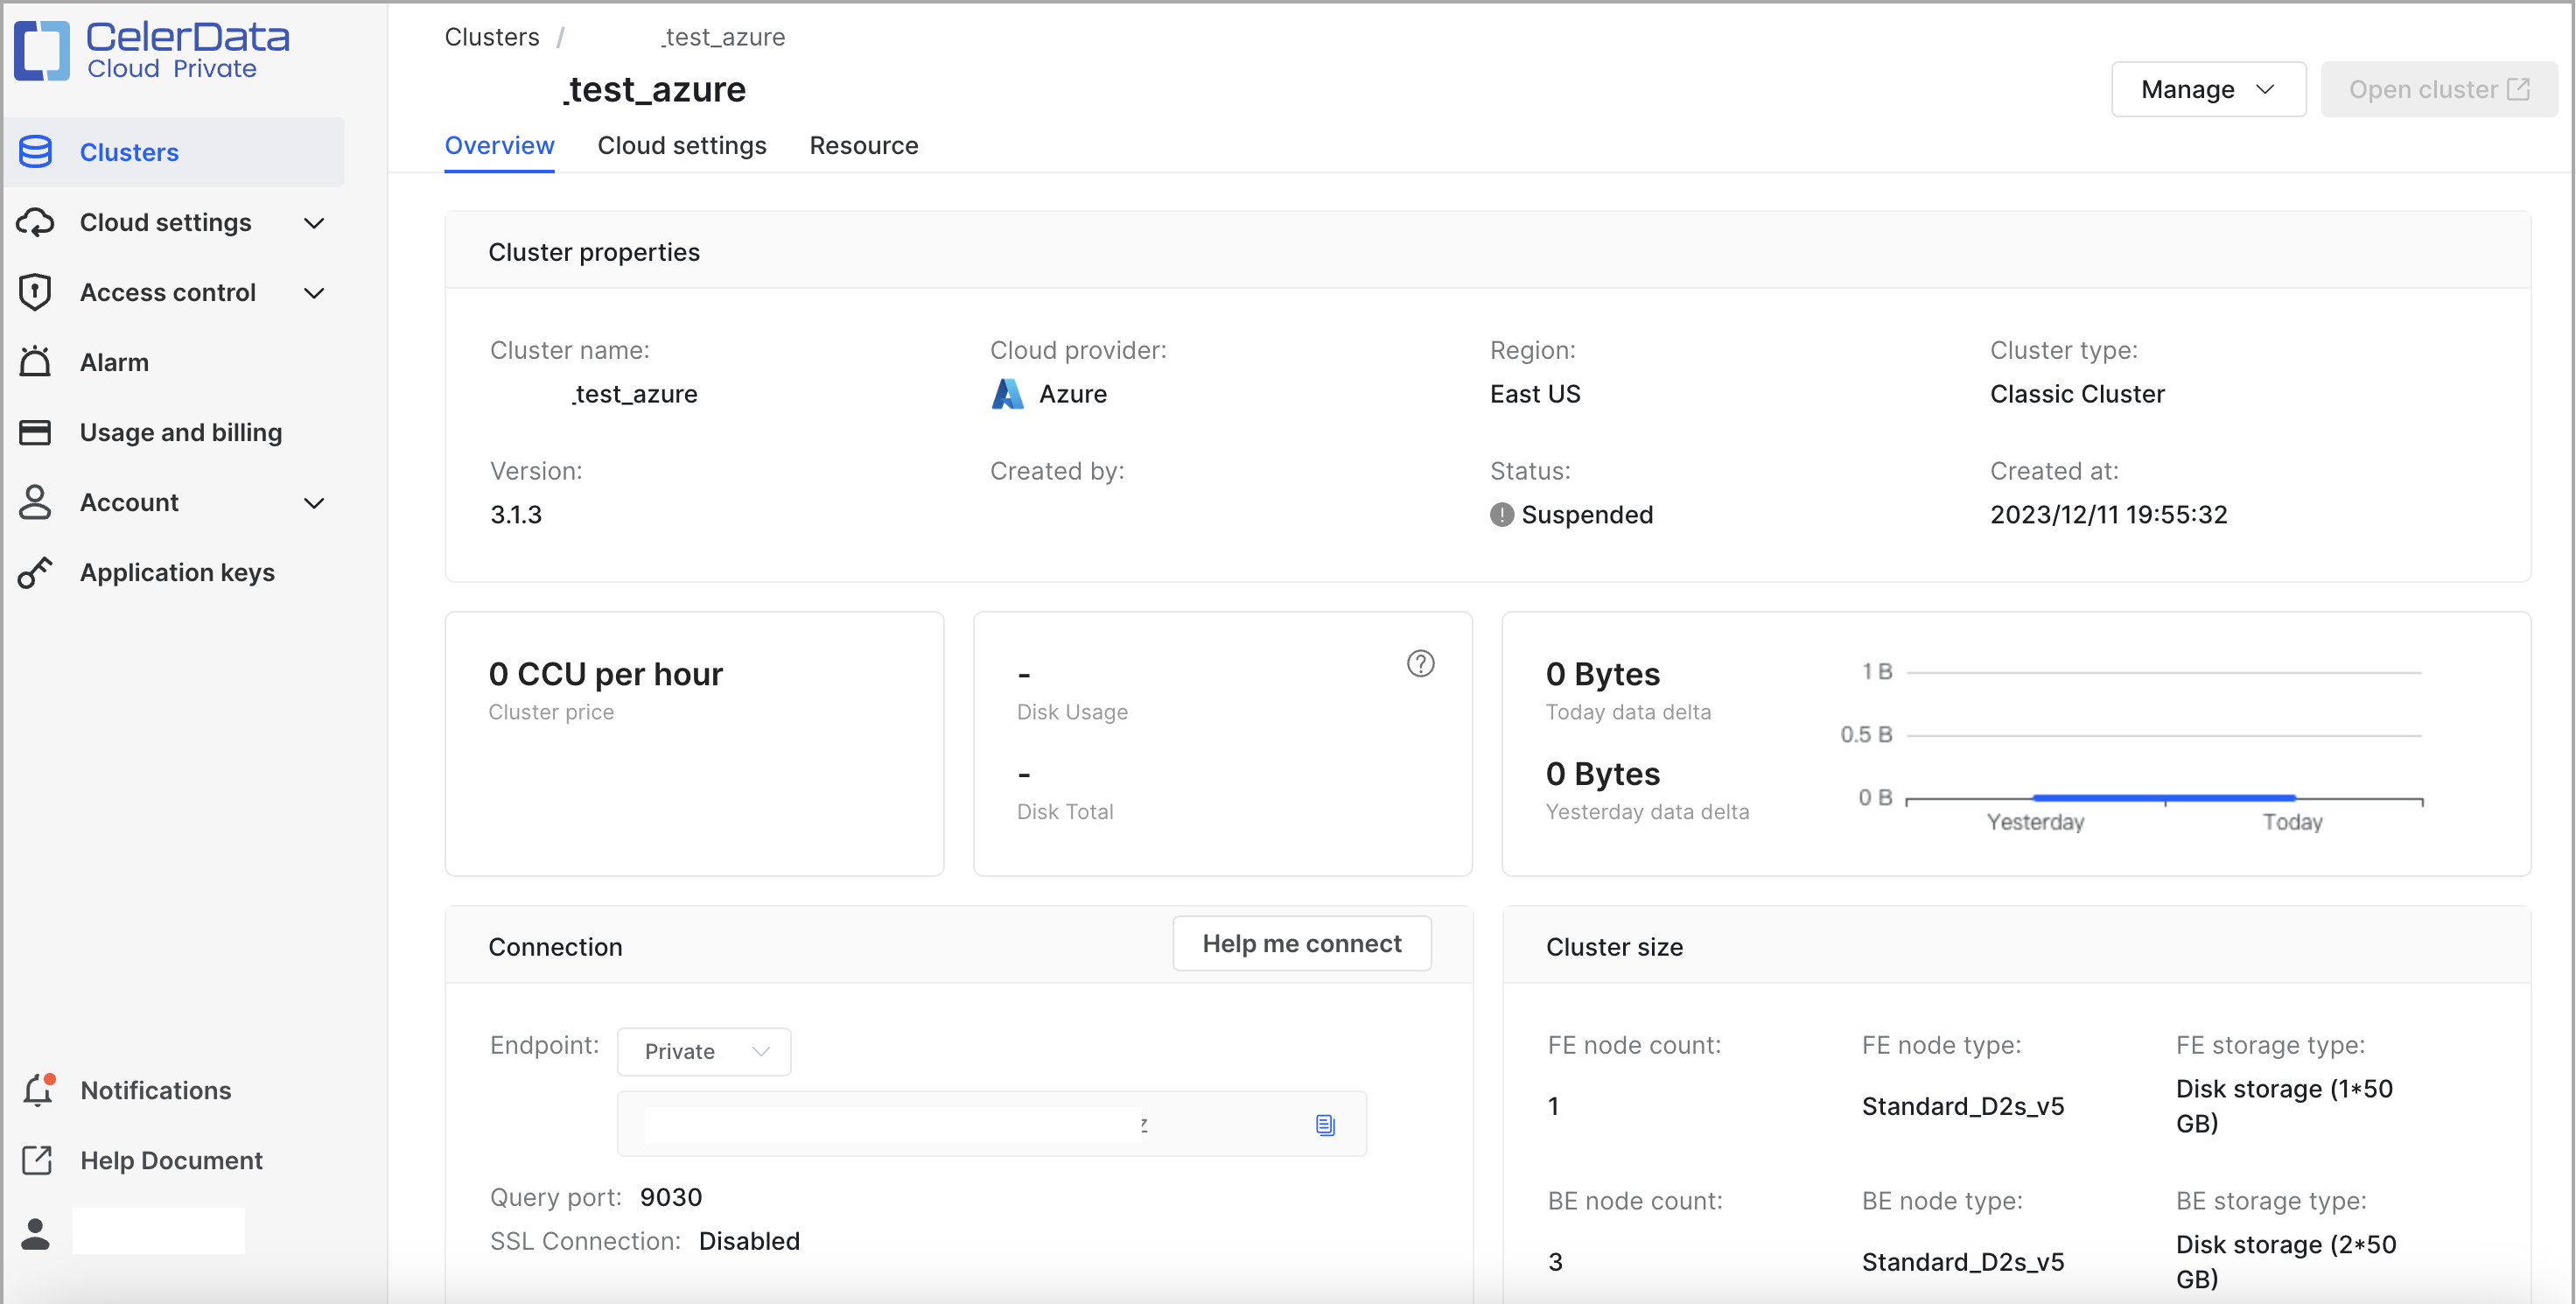Open the Notifications link
Viewport: 2576px width, 1304px height.
pyautogui.click(x=156, y=1090)
